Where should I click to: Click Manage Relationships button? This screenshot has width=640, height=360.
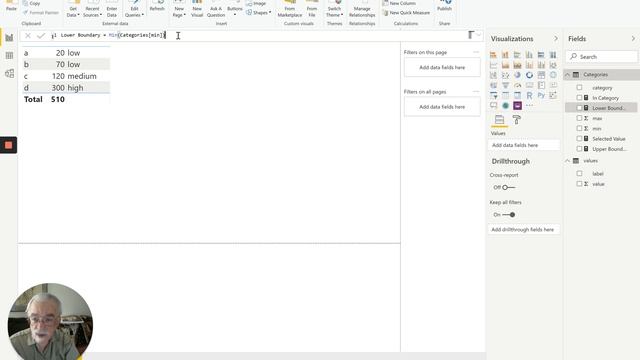362,9
